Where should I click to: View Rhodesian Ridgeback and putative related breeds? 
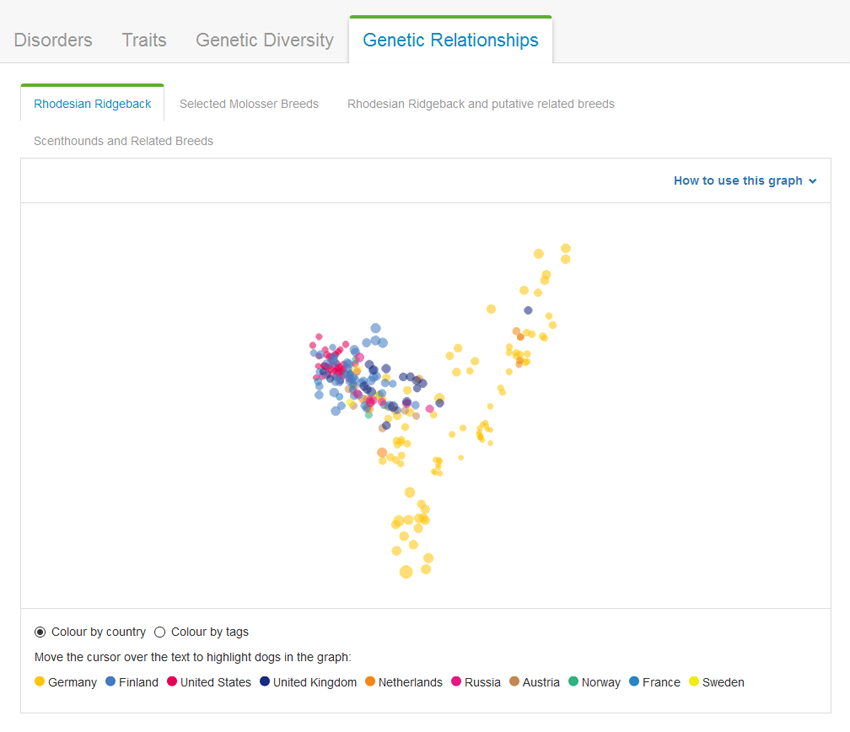coord(481,104)
